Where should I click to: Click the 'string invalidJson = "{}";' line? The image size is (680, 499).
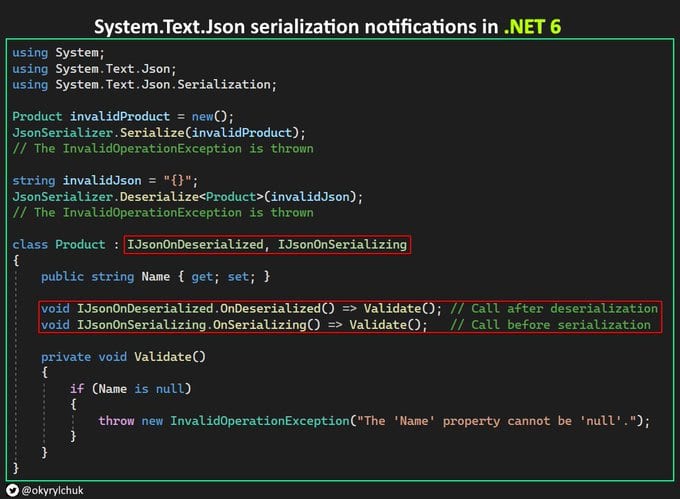point(105,180)
